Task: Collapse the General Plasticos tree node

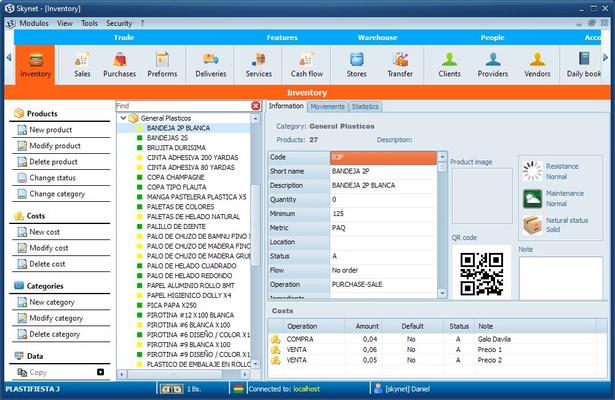Action: point(123,118)
